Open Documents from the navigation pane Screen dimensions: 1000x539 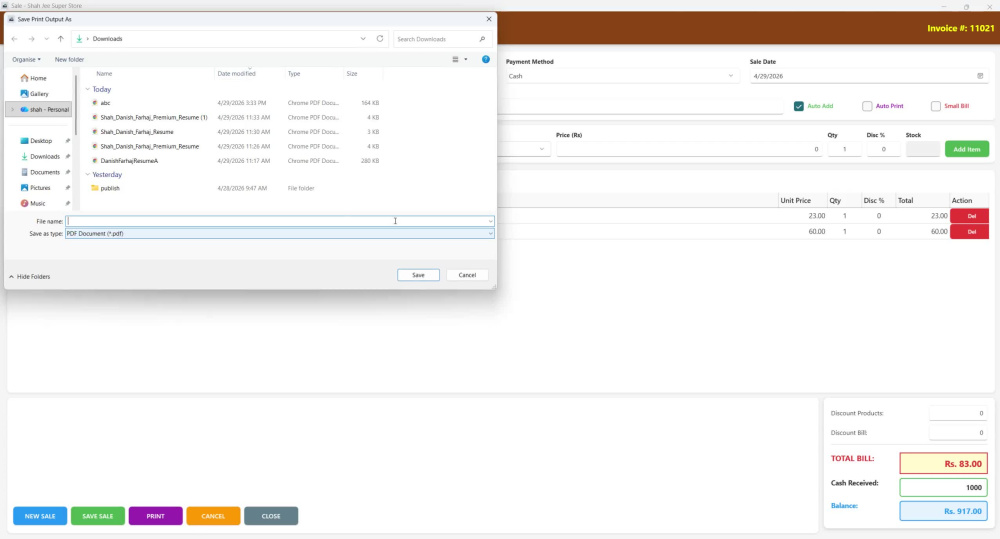point(40,172)
